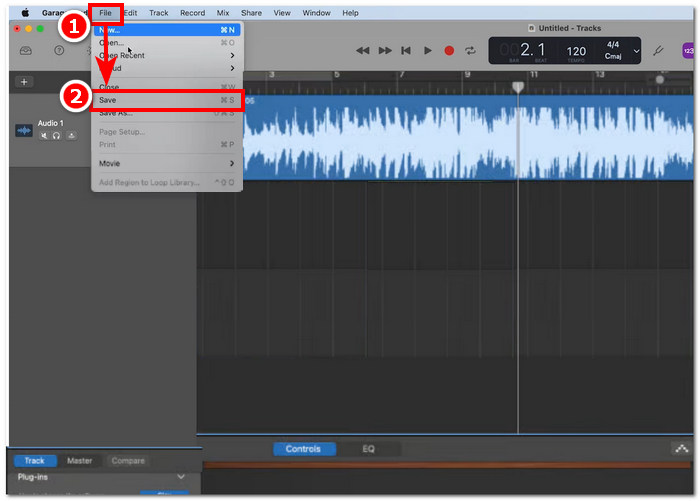Click the Compare button

point(128,460)
